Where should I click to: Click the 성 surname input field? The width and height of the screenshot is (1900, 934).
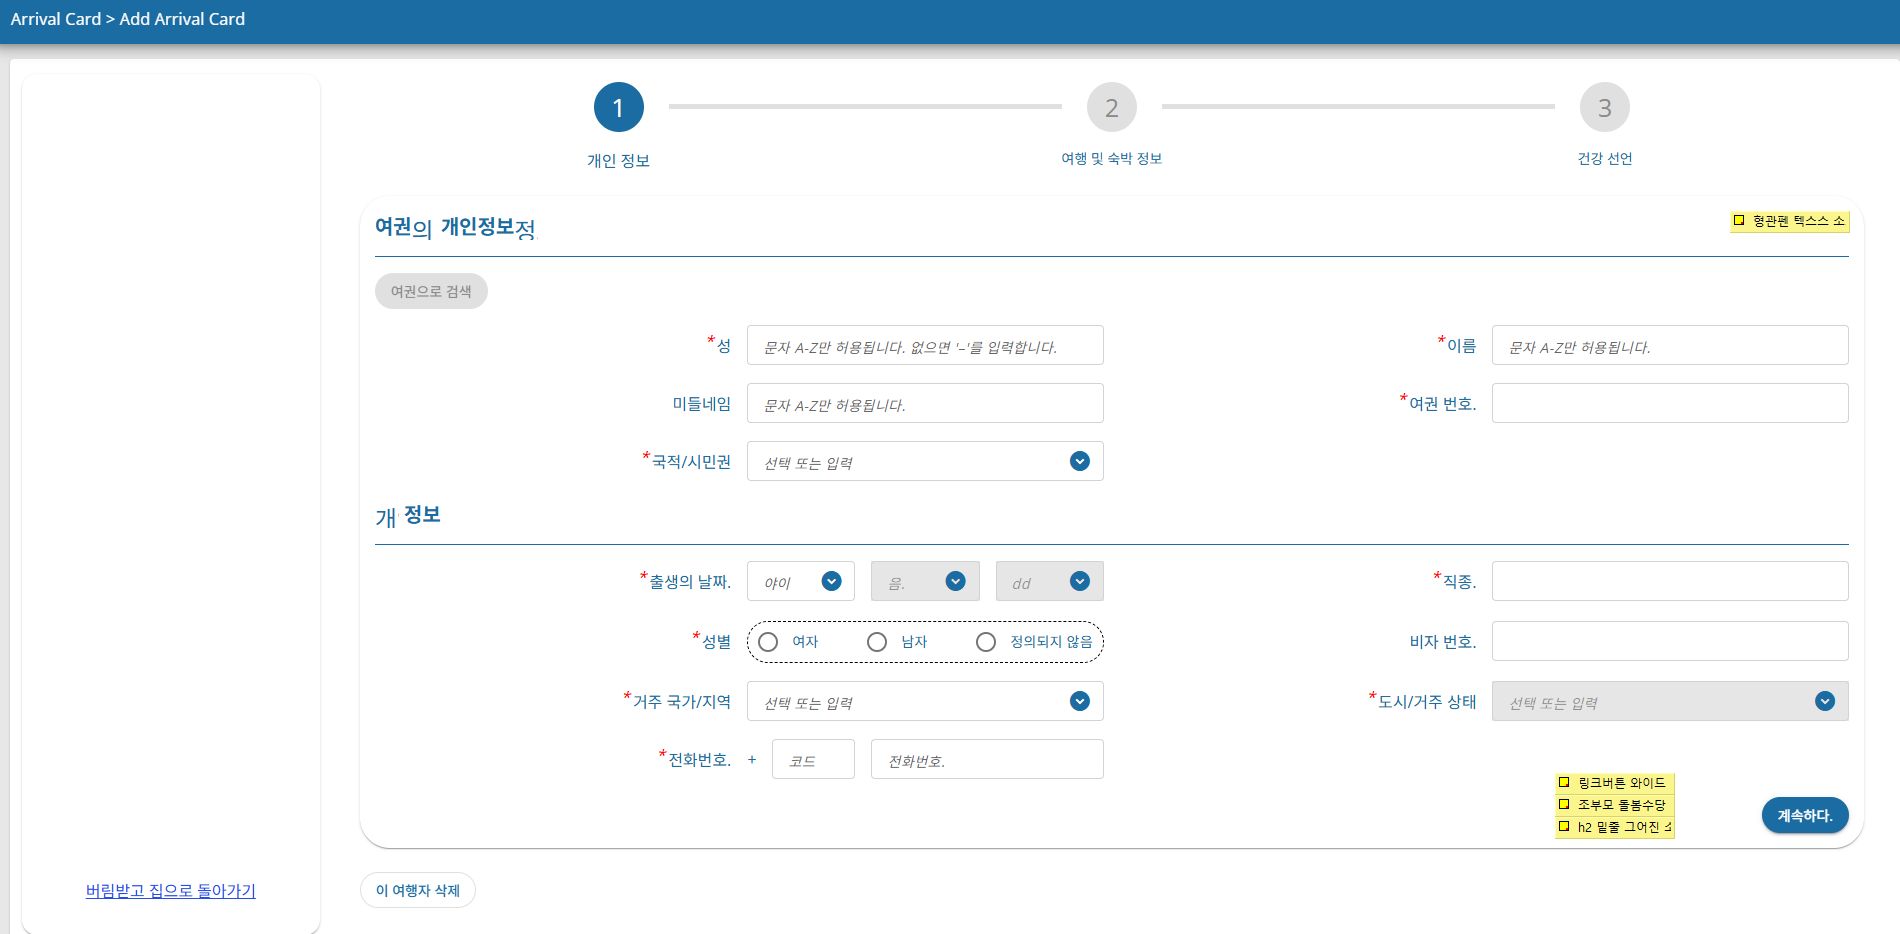924,346
